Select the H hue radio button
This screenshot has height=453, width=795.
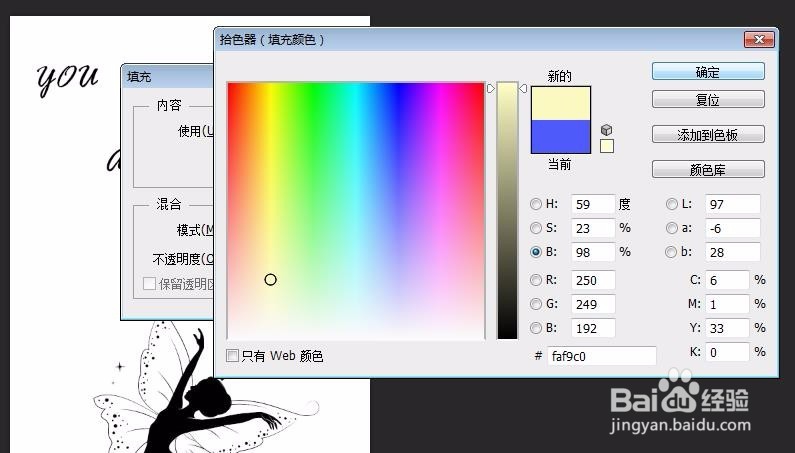click(535, 204)
